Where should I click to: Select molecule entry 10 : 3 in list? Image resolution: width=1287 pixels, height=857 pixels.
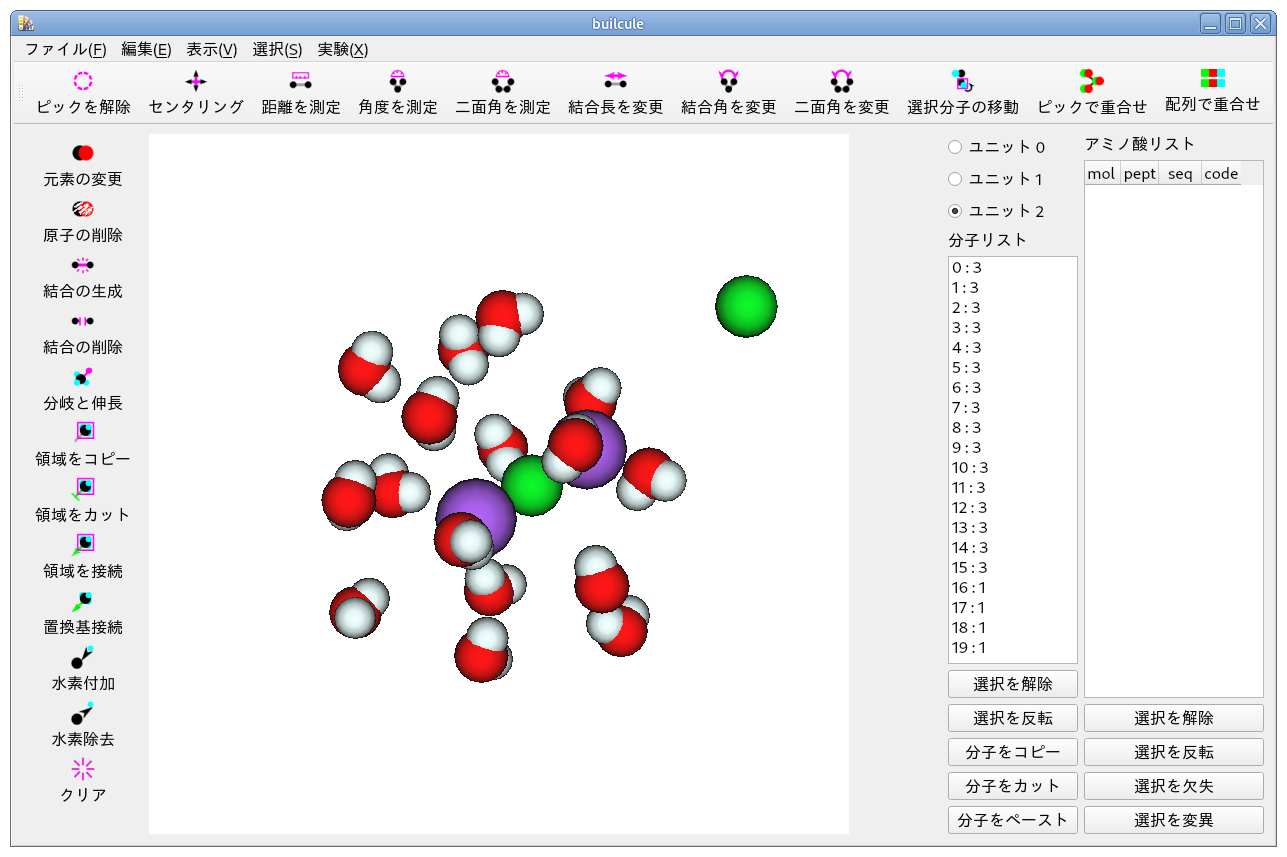point(970,468)
